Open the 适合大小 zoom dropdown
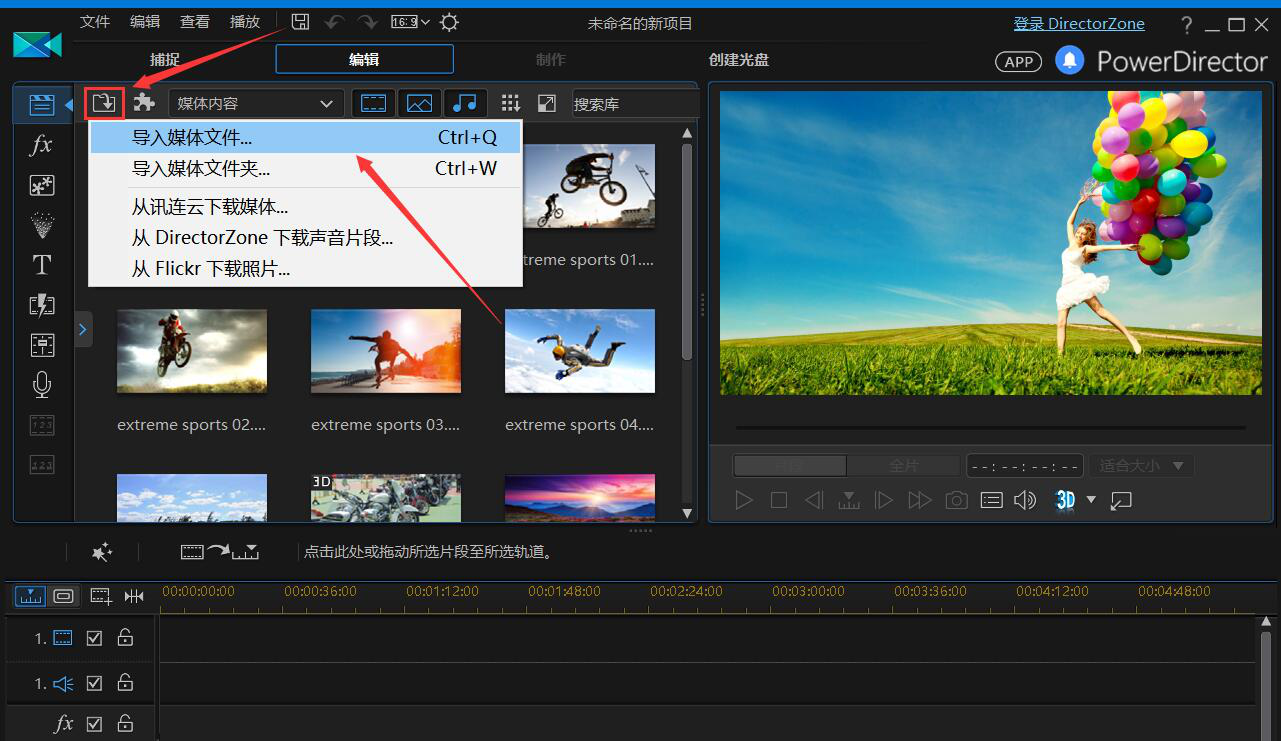This screenshot has height=741, width=1281. 1140,465
